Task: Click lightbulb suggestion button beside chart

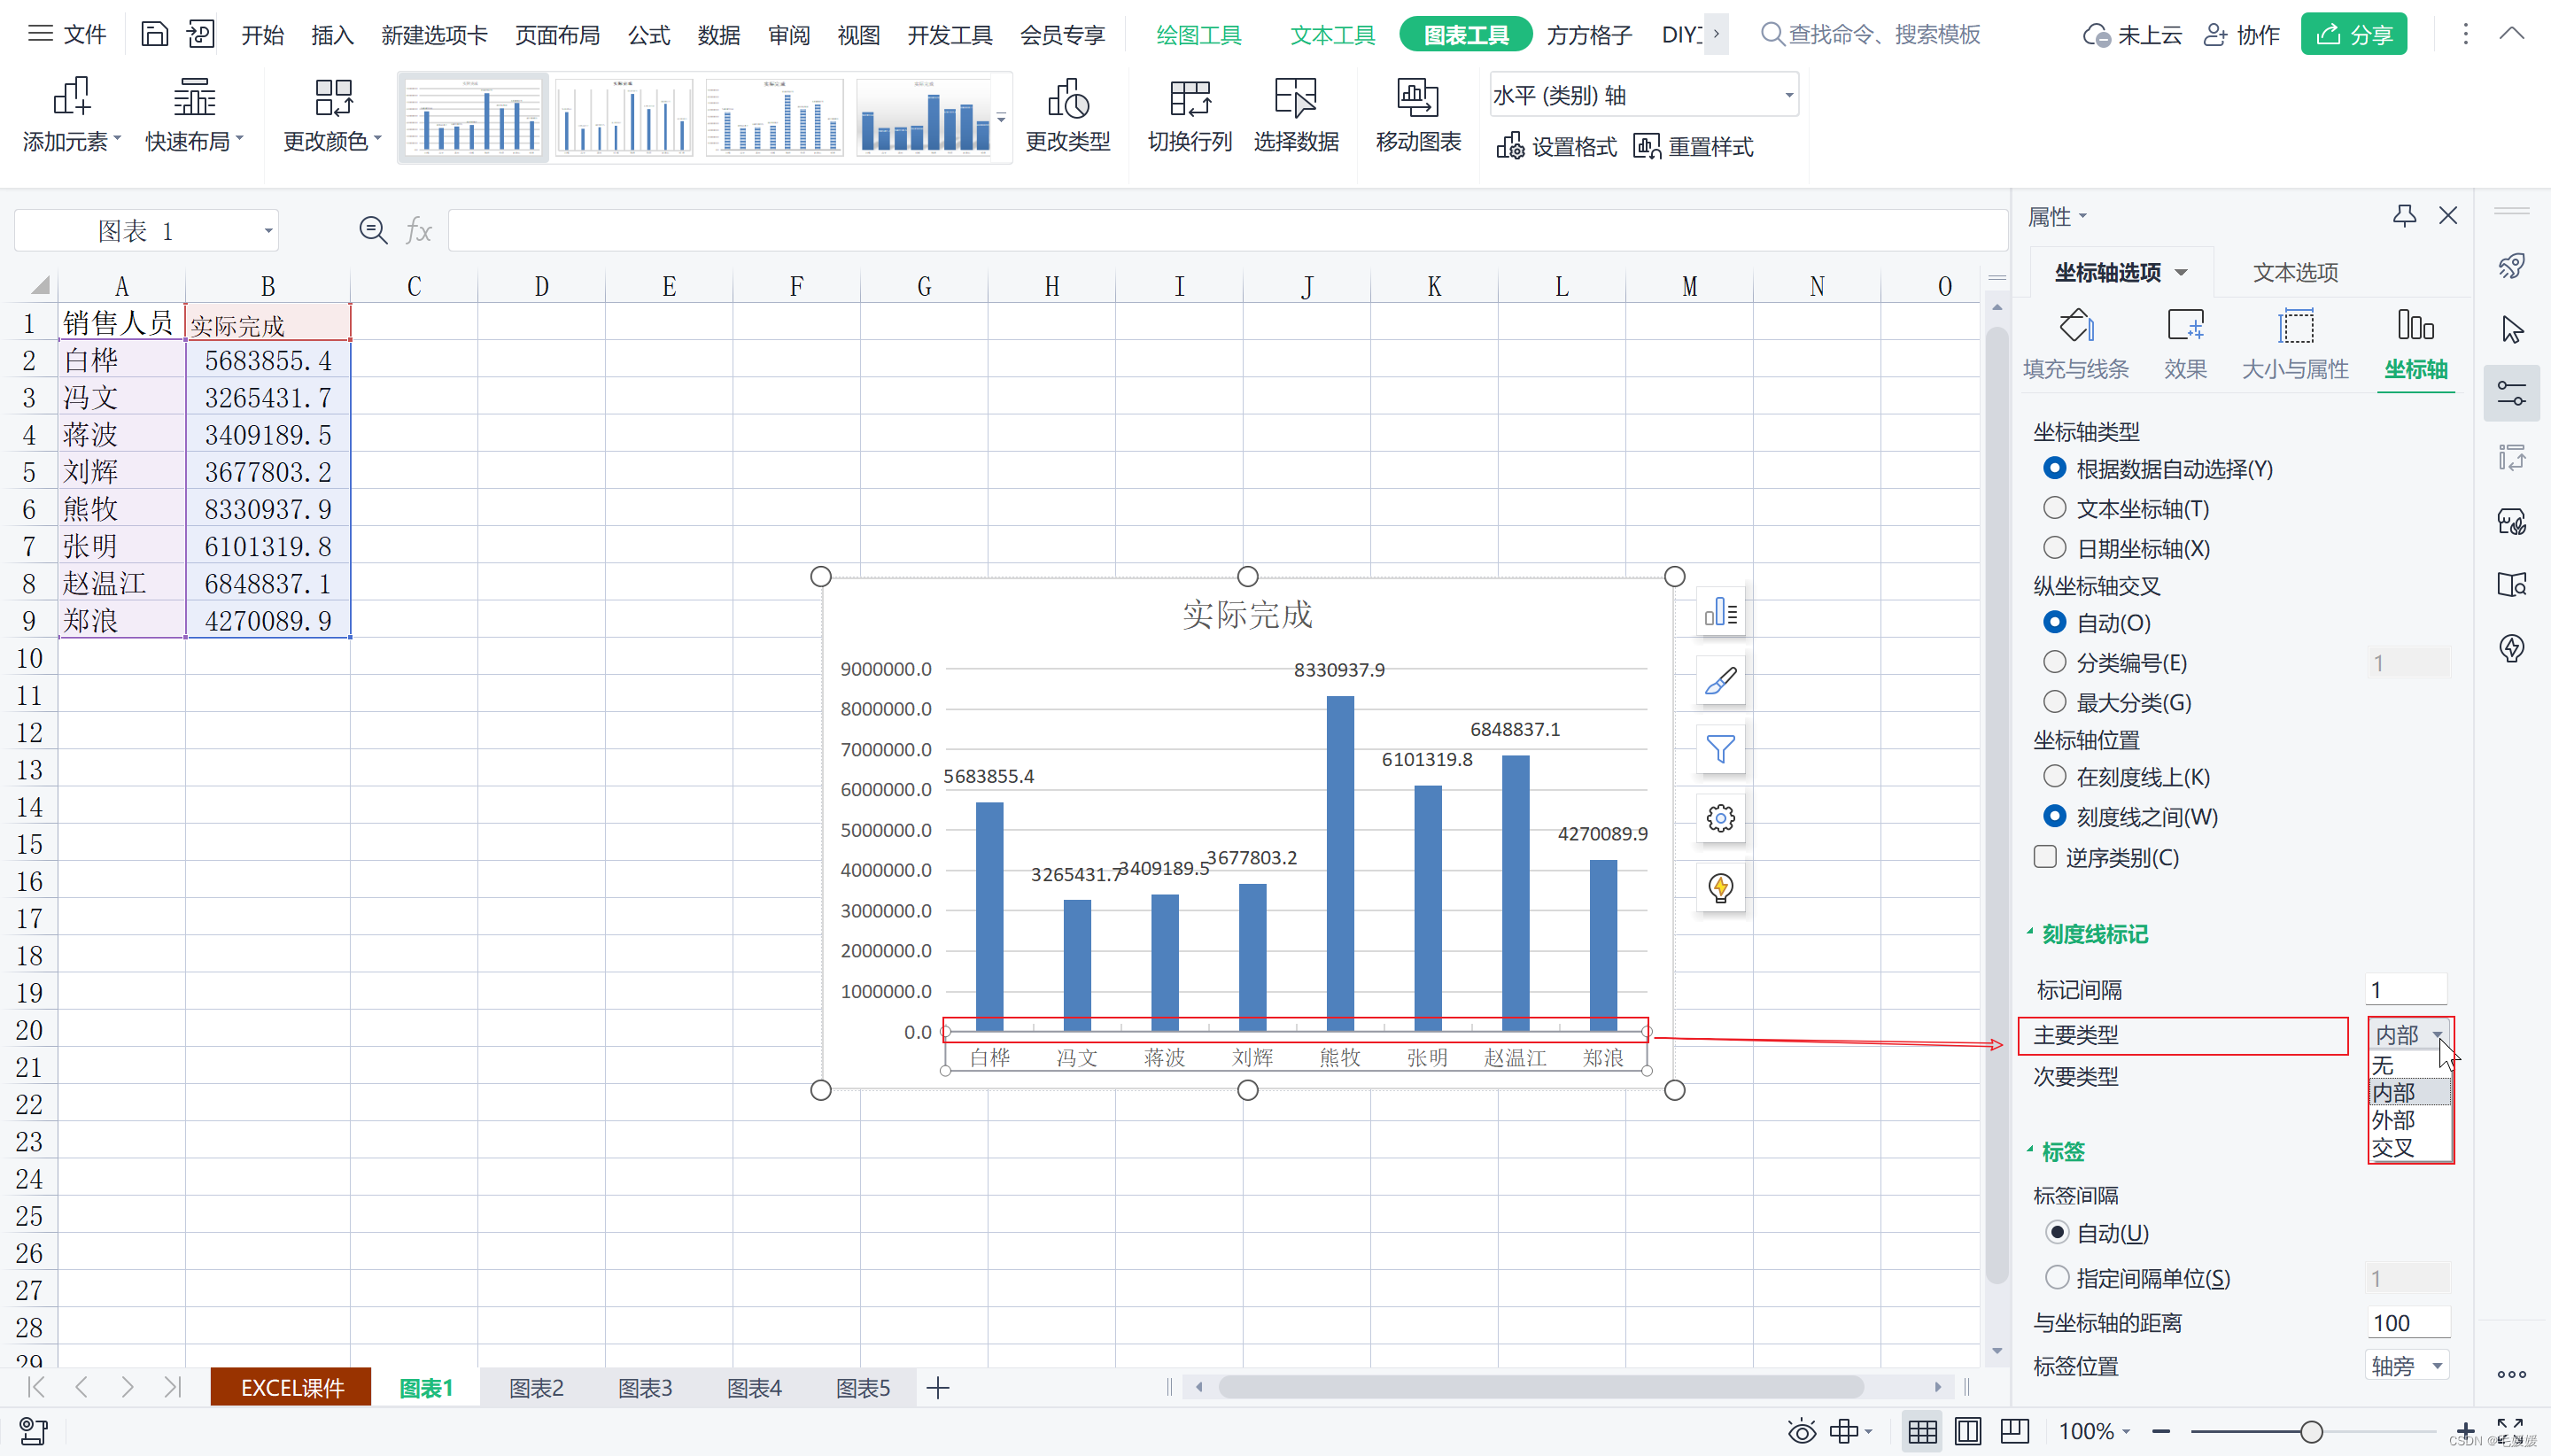Action: (1721, 887)
